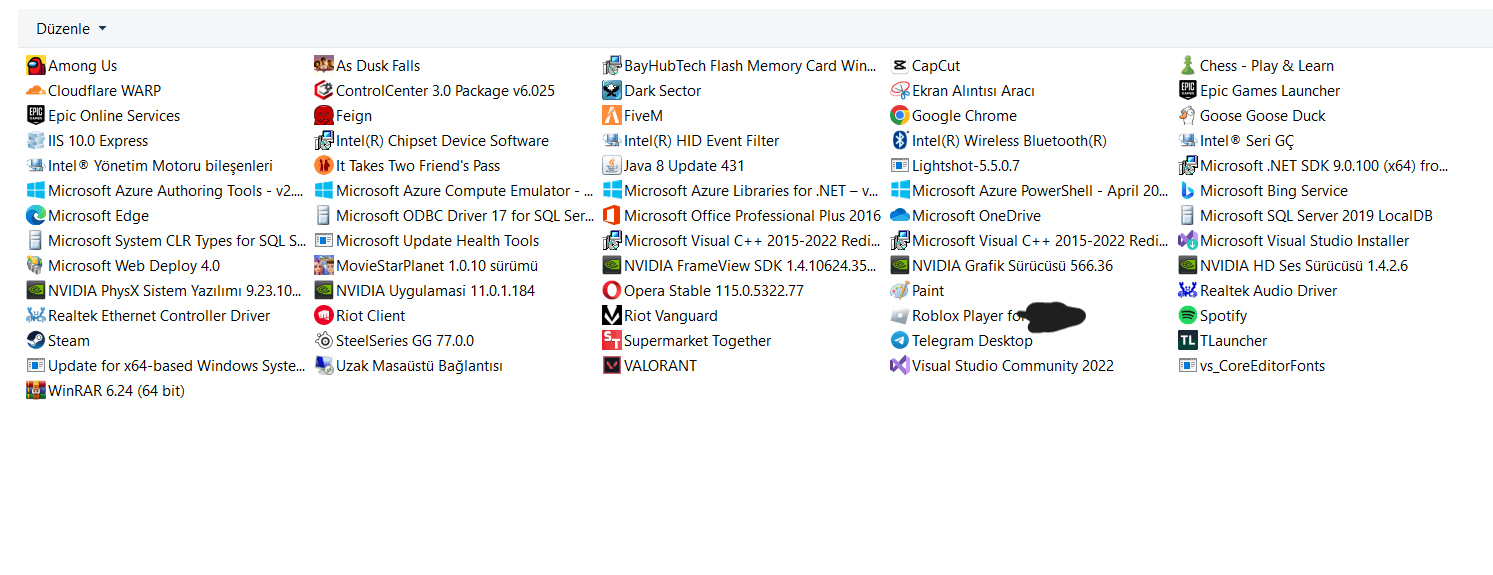Select Intel(R) Chipset Device Software entry
The width and height of the screenshot is (1493, 575).
(x=431, y=141)
